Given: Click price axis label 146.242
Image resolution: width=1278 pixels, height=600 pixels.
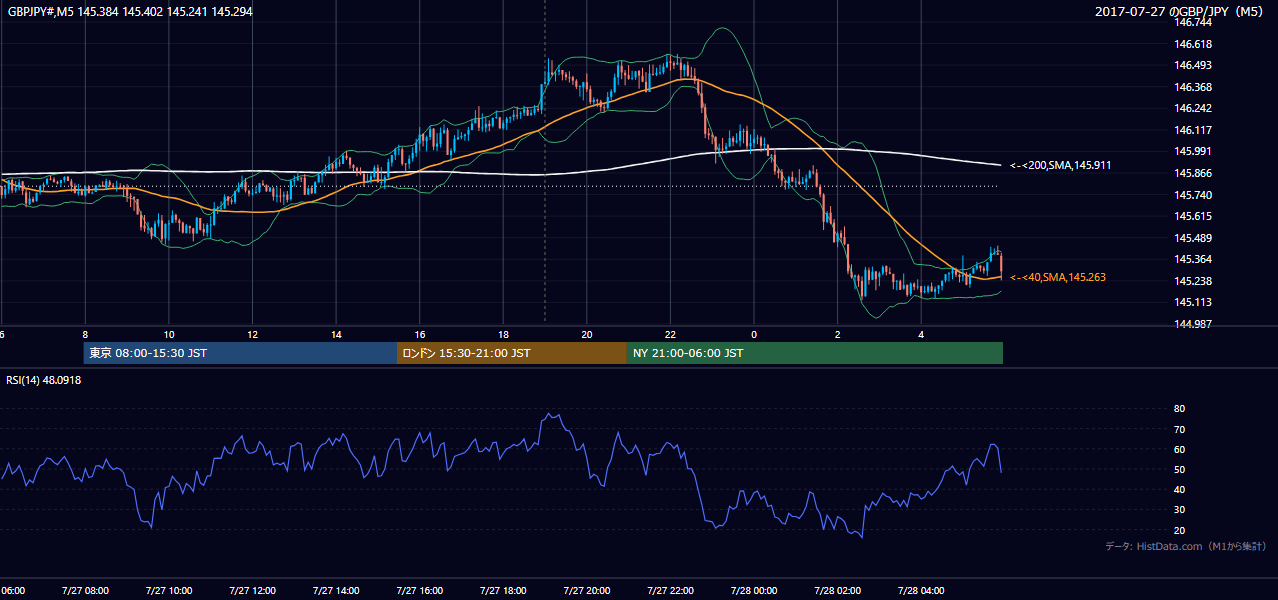Looking at the screenshot, I should tap(1192, 108).
